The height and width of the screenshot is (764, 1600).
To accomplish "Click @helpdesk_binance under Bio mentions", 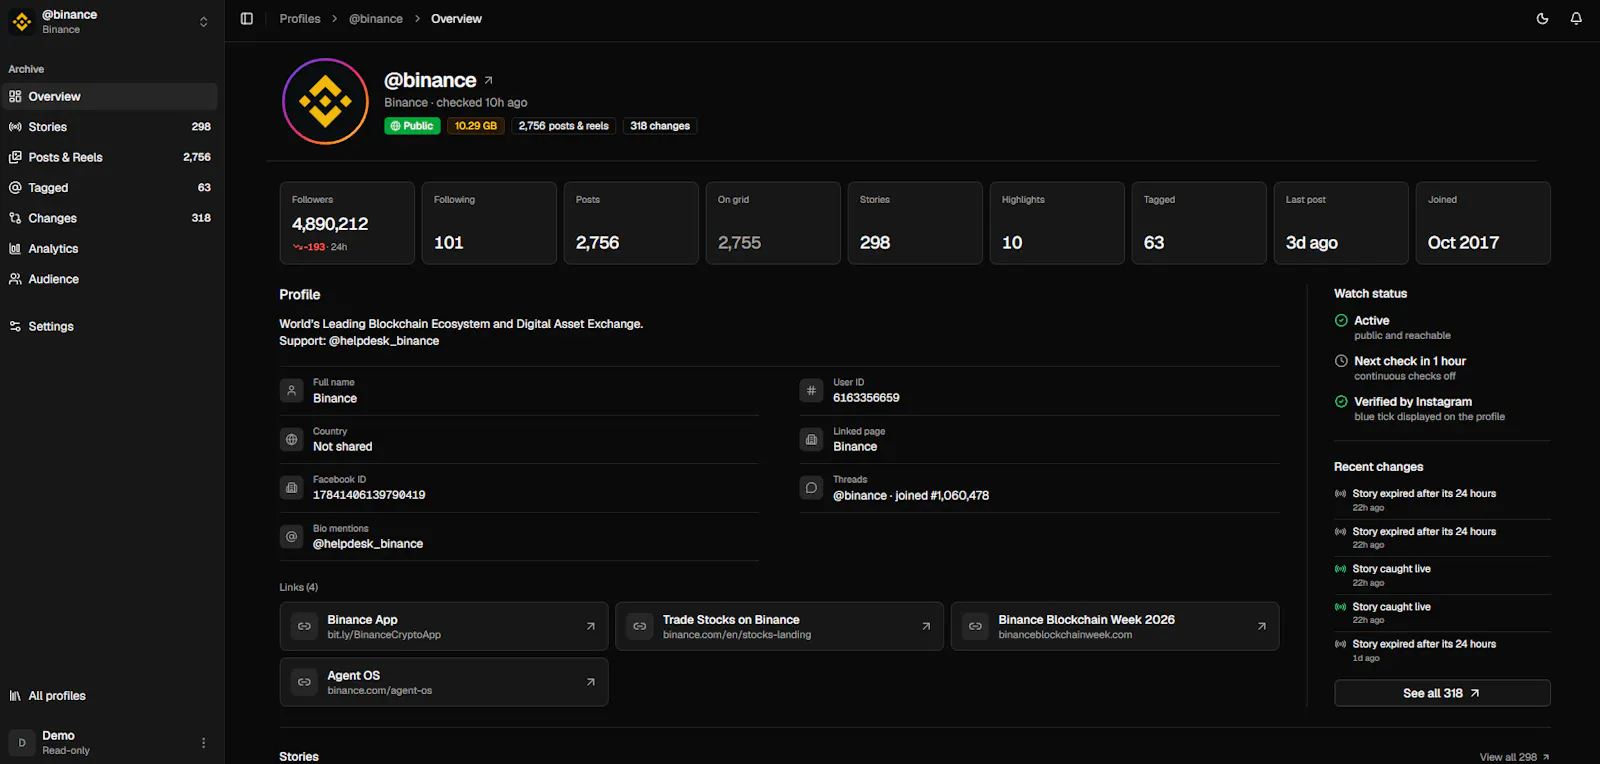I will (368, 544).
